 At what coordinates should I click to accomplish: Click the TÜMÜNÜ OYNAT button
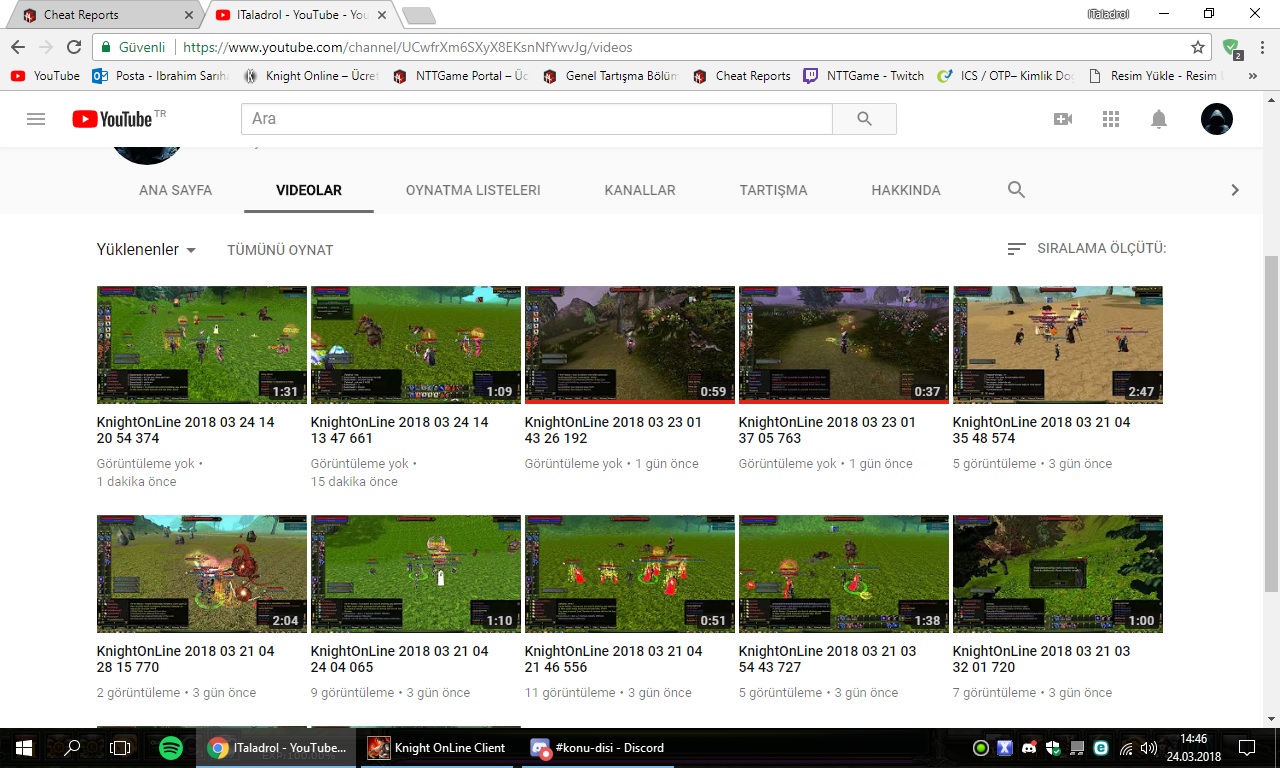[280, 250]
